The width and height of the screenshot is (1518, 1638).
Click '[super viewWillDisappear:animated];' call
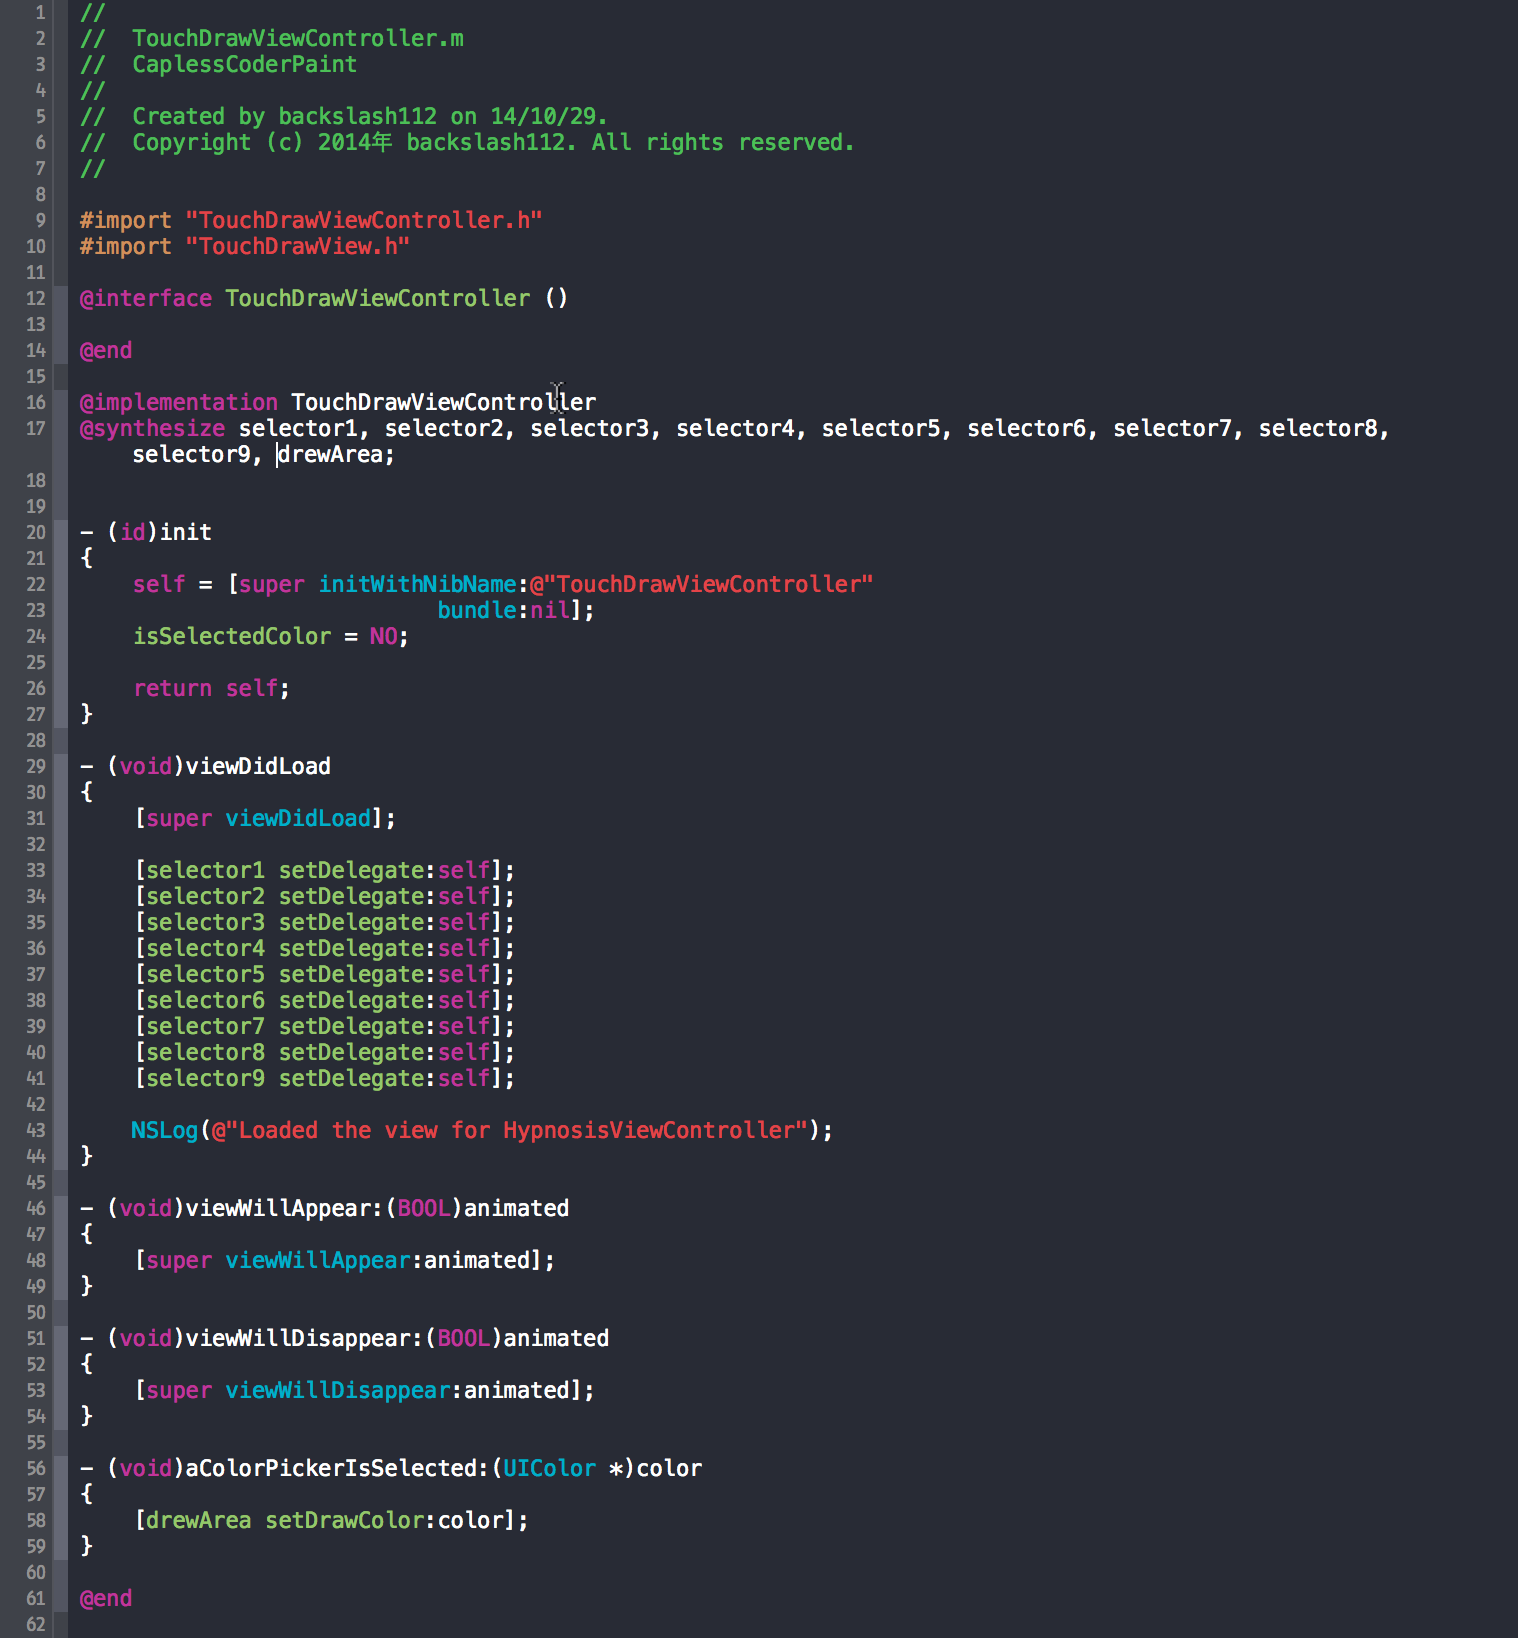click(x=364, y=1390)
